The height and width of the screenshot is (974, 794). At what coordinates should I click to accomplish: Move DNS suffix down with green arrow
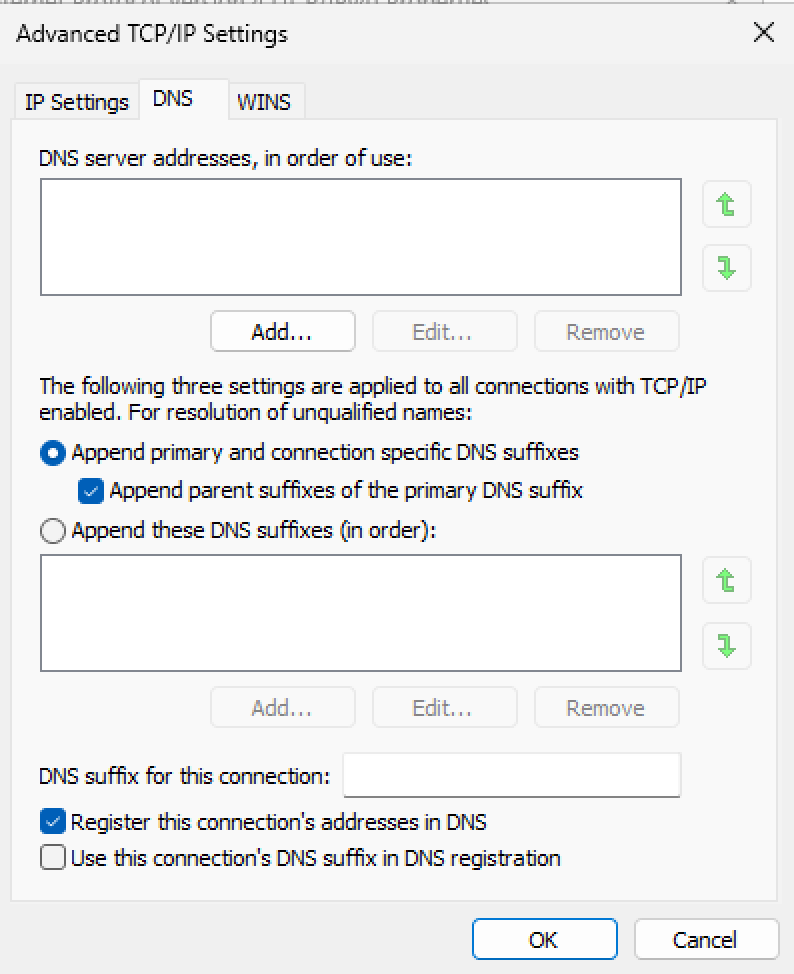[726, 645]
